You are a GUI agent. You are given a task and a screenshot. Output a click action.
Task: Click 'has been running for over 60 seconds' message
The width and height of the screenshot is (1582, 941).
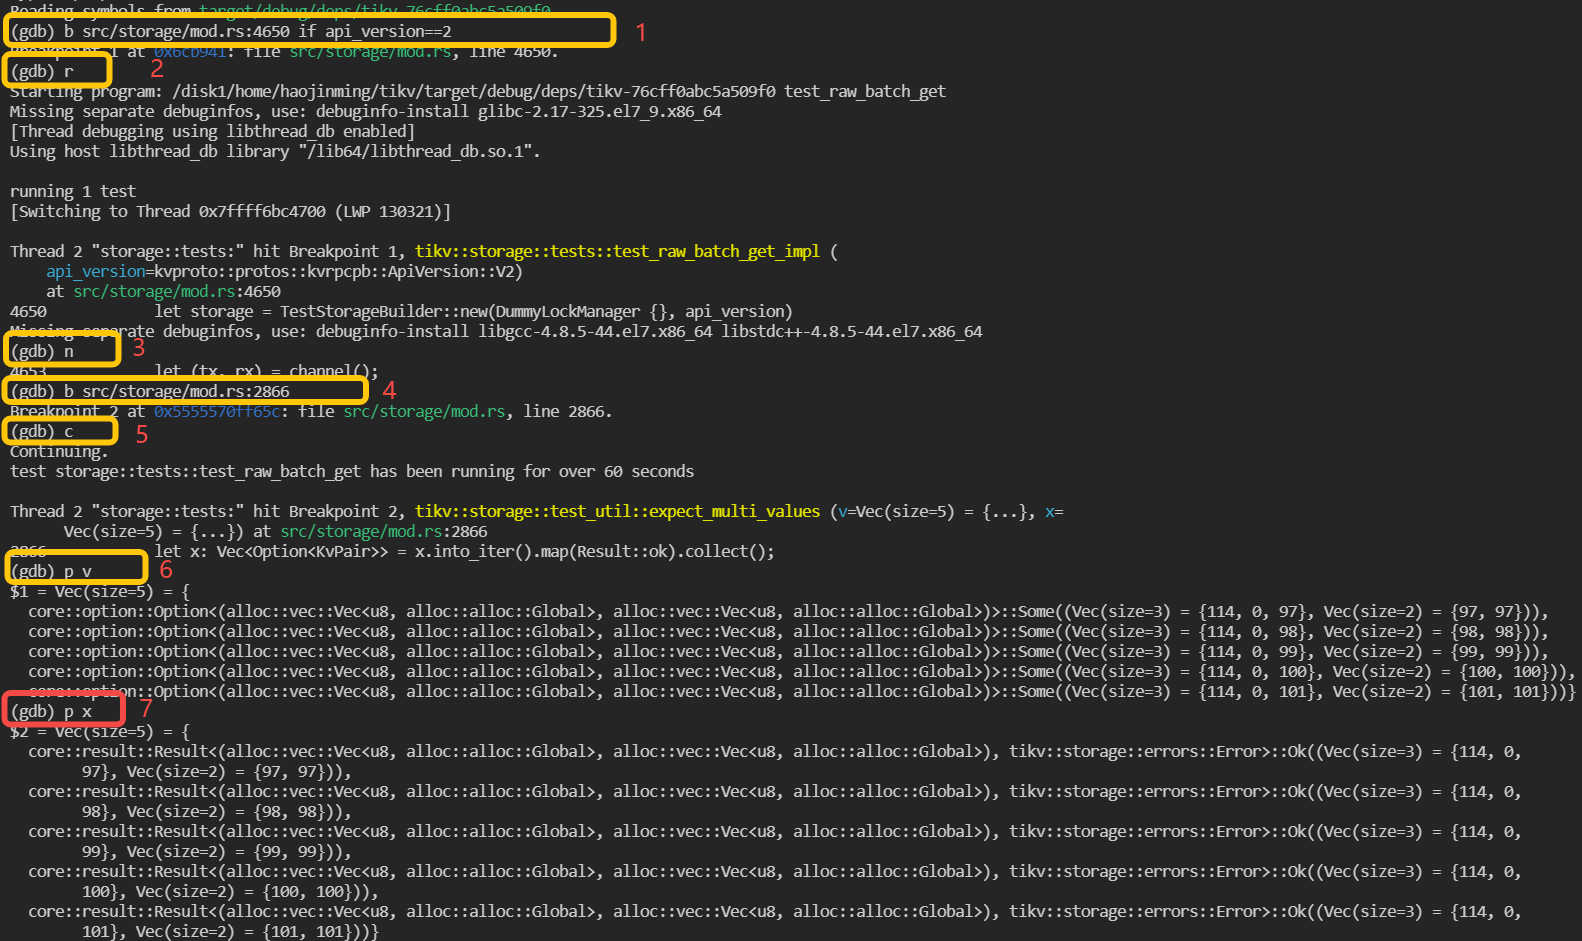pyautogui.click(x=532, y=471)
